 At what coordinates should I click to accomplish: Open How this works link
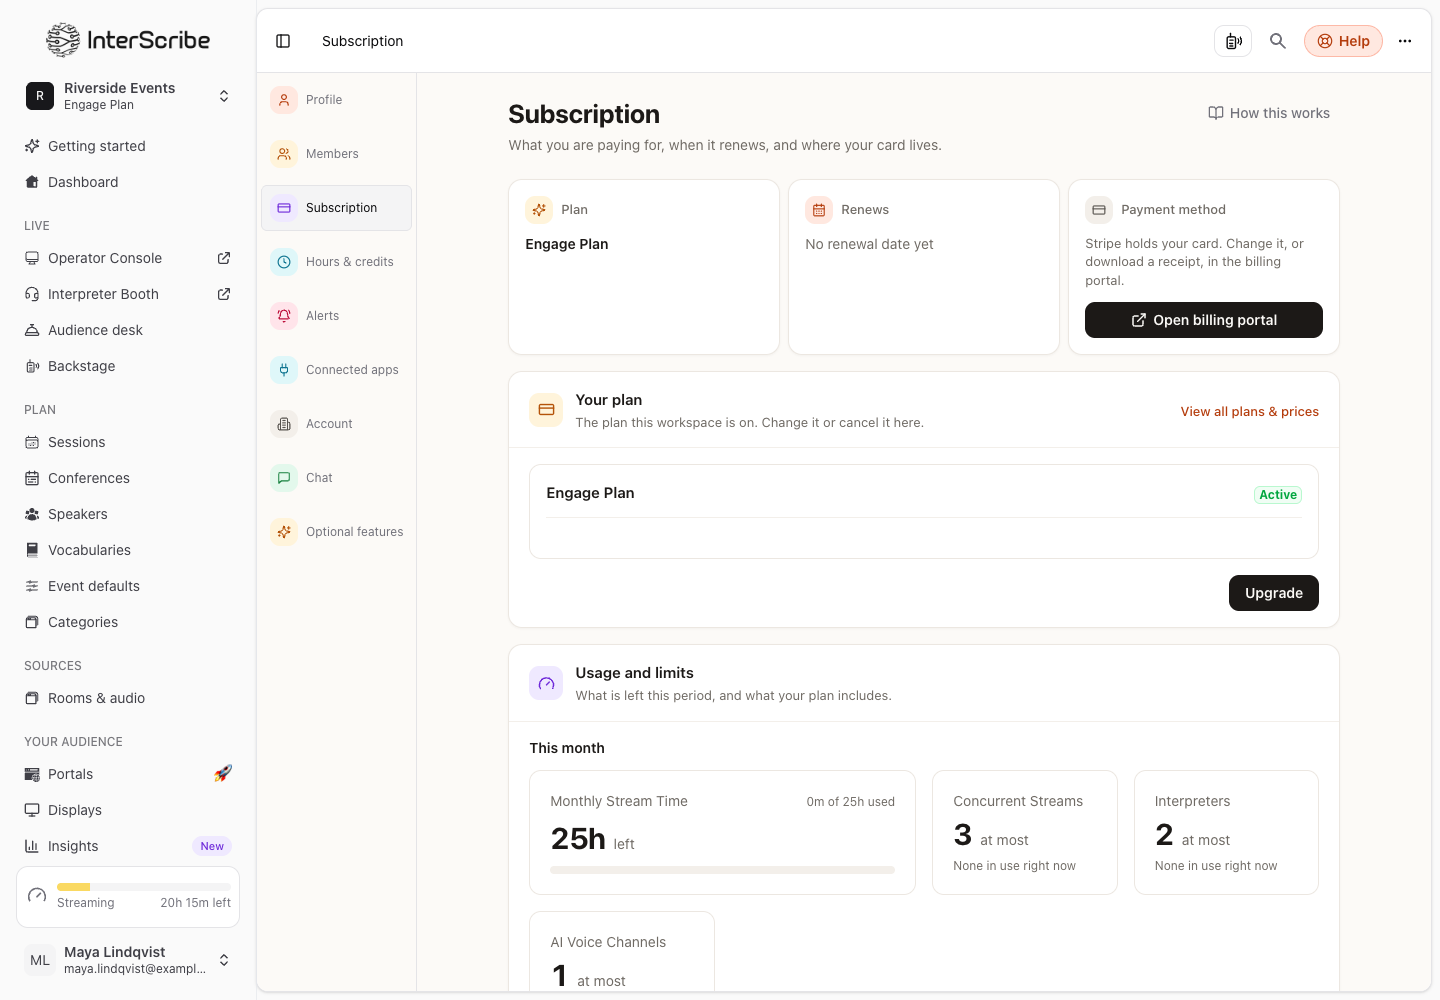(1269, 113)
